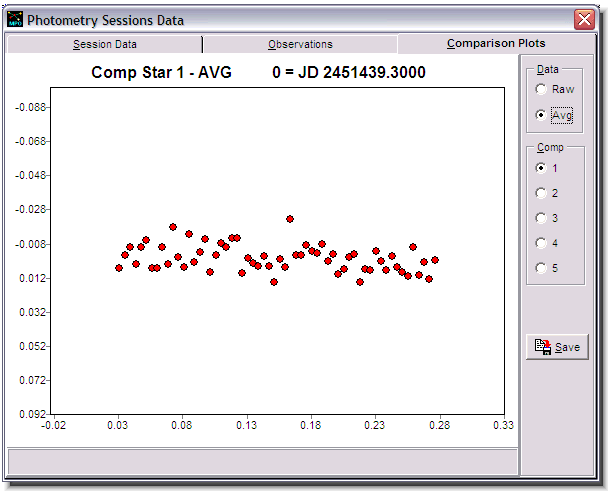The height and width of the screenshot is (492, 611).
Task: Open the Observations tab
Action: coord(300,44)
